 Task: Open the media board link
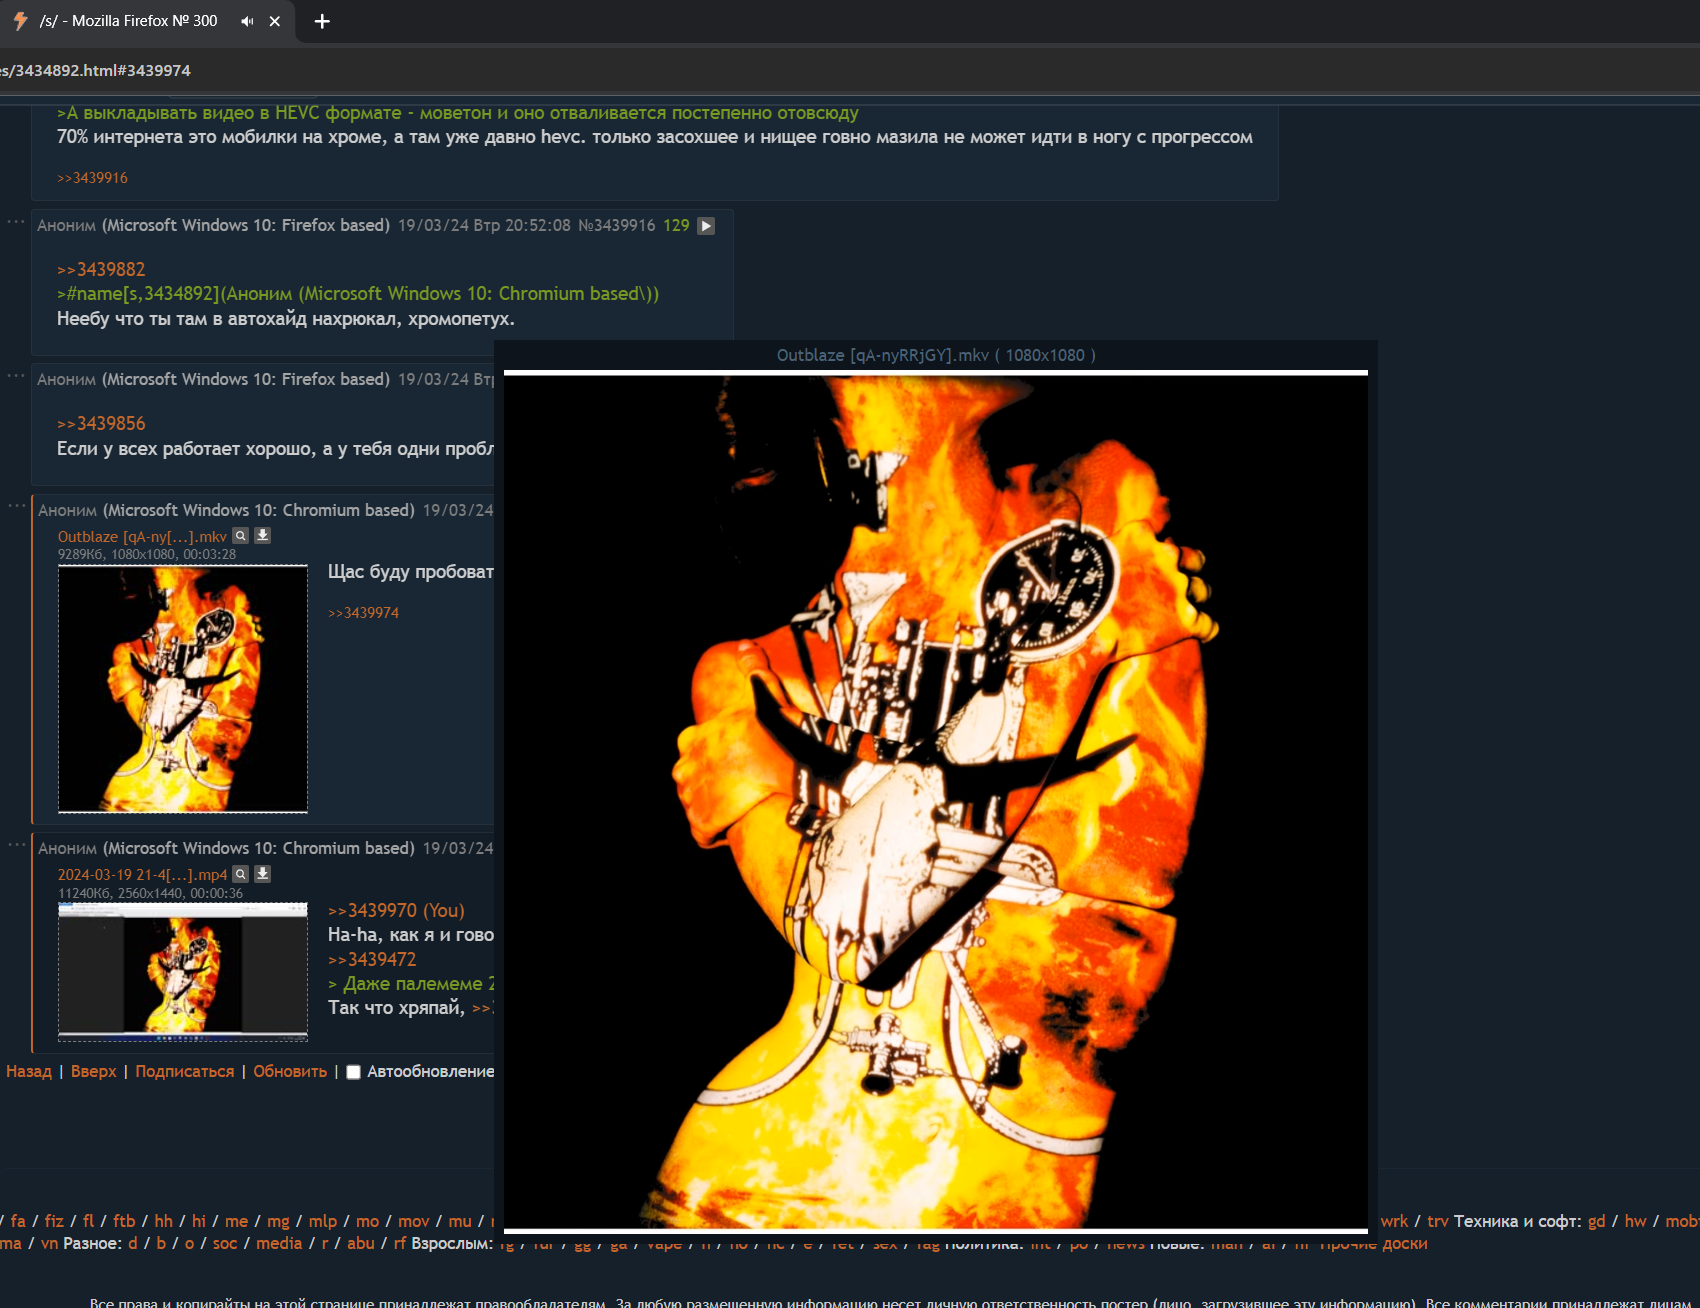coord(279,1243)
